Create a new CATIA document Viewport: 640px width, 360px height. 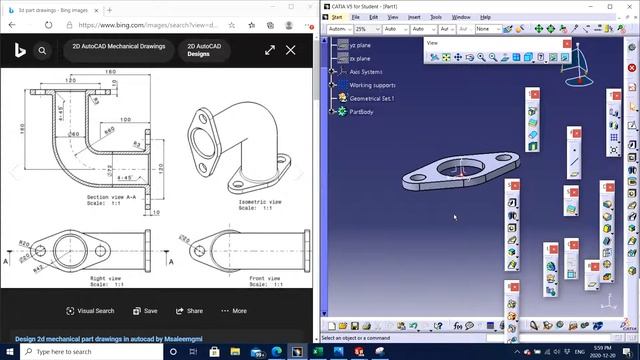pyautogui.click(x=332, y=326)
